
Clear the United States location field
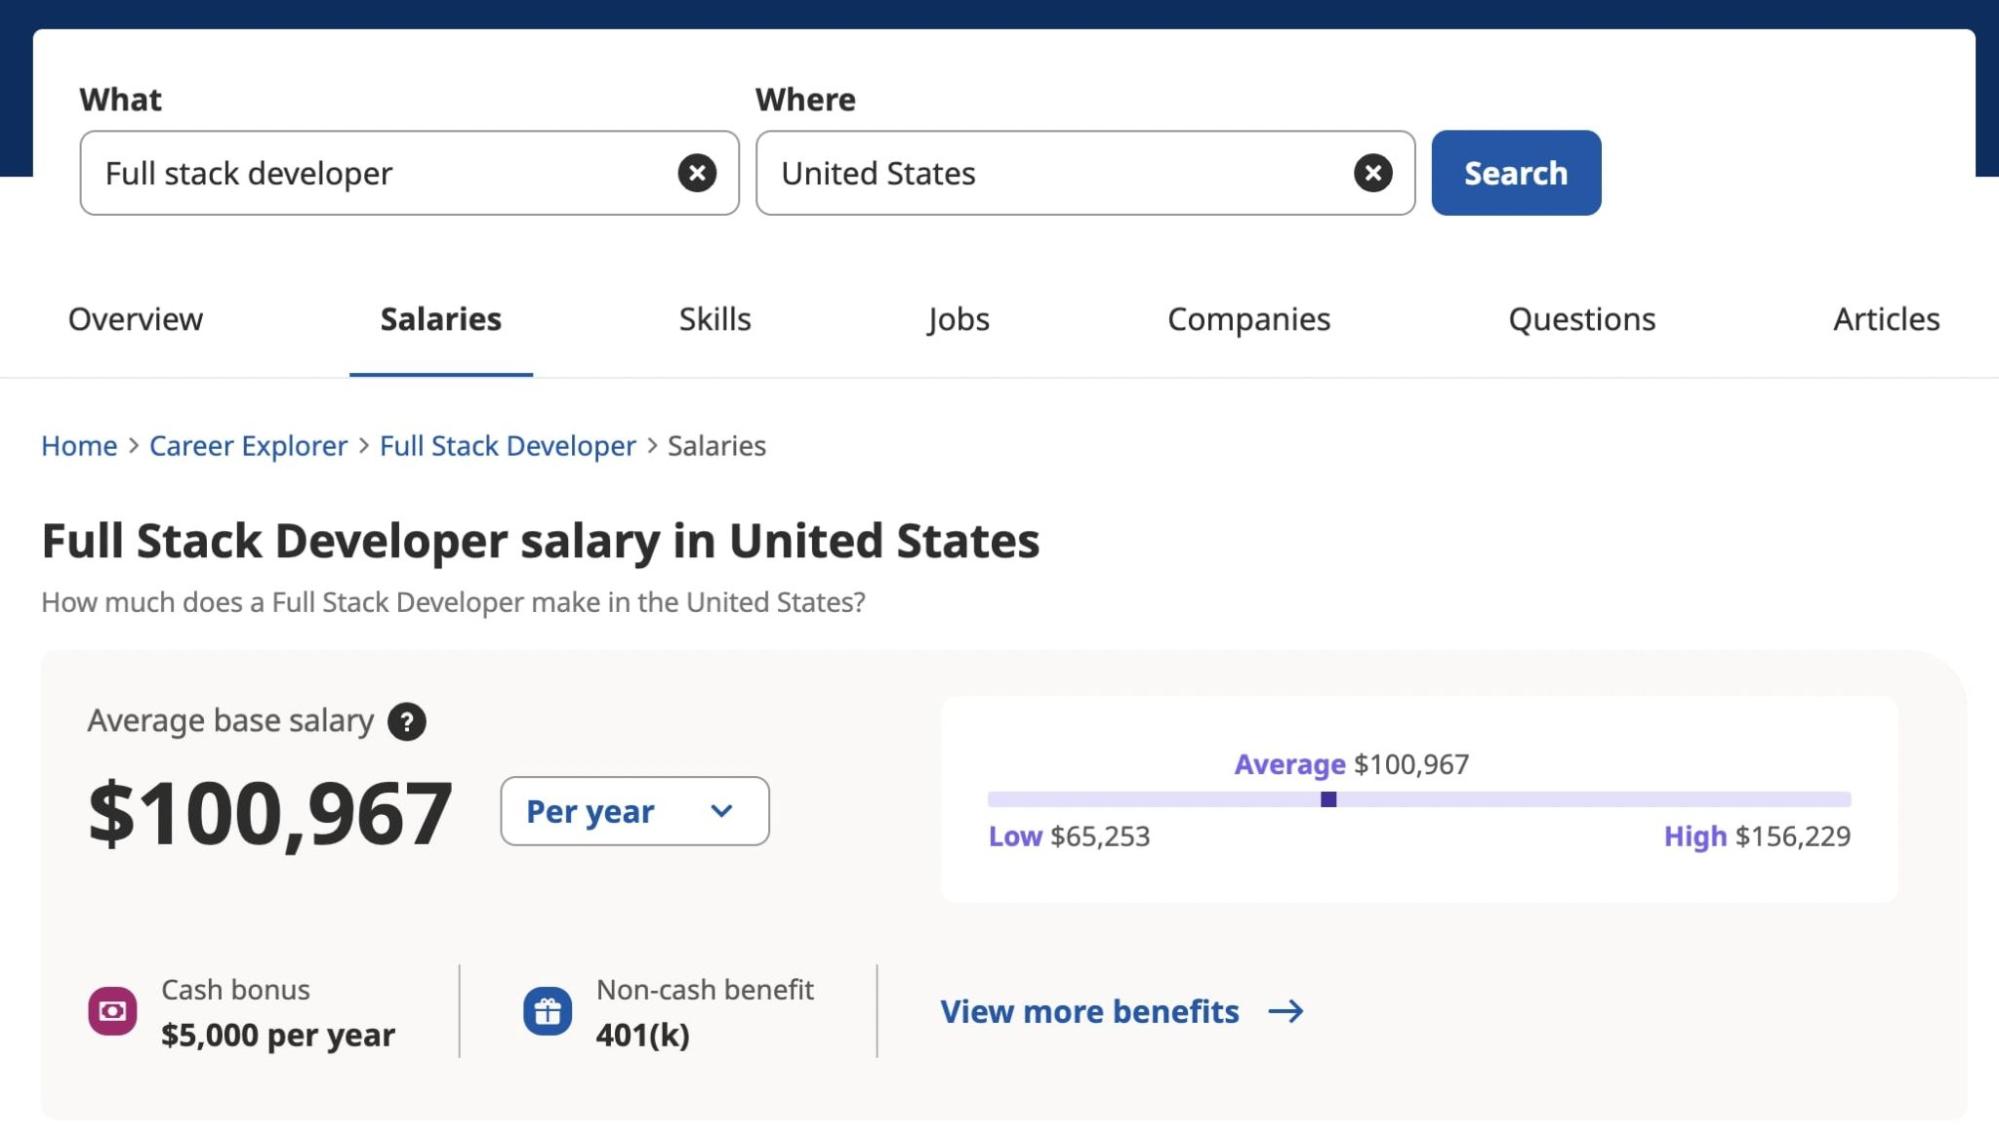pyautogui.click(x=1373, y=173)
